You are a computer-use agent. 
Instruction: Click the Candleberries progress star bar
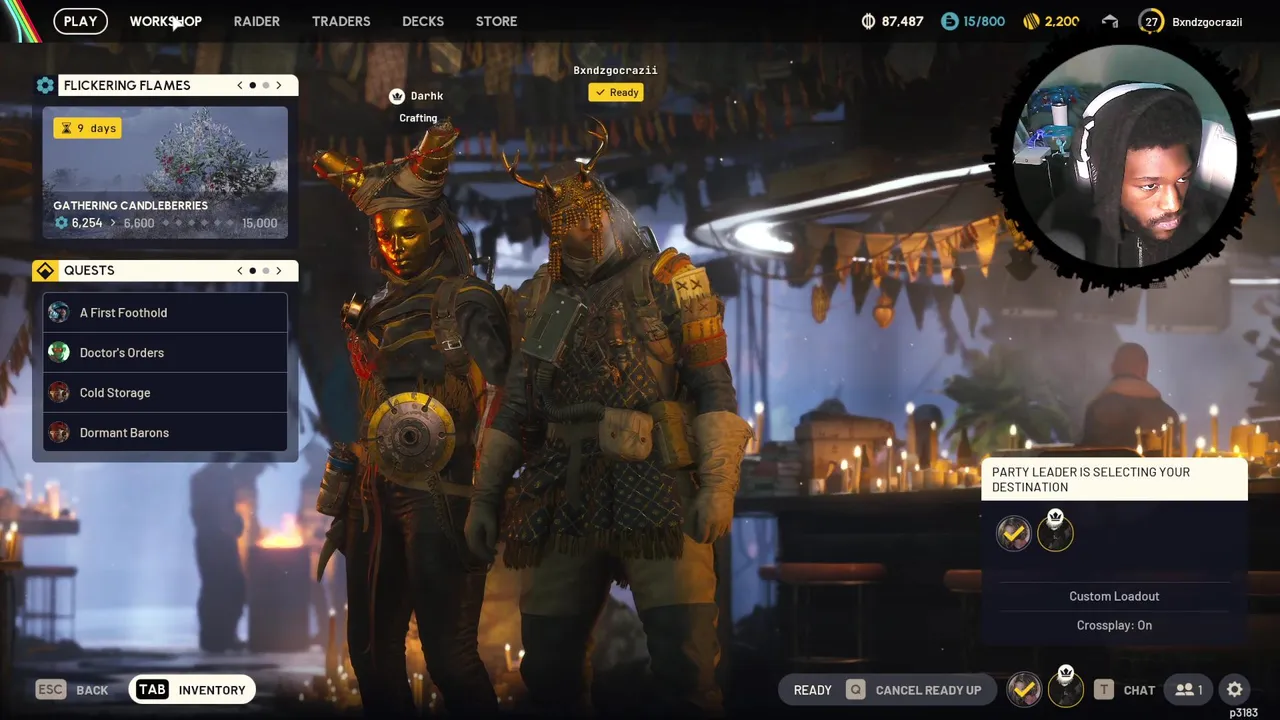pos(198,223)
